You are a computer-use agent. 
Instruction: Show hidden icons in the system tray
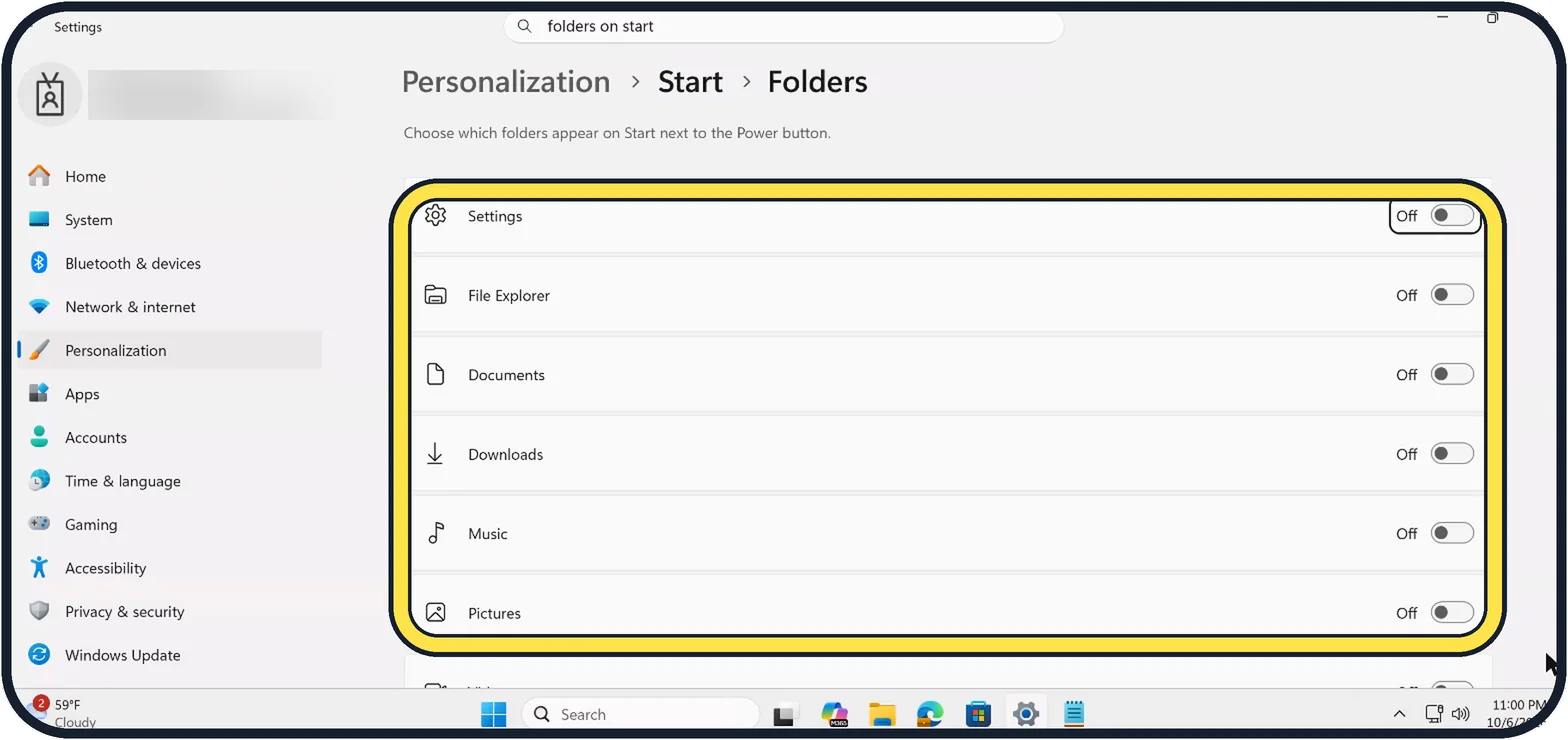1400,714
